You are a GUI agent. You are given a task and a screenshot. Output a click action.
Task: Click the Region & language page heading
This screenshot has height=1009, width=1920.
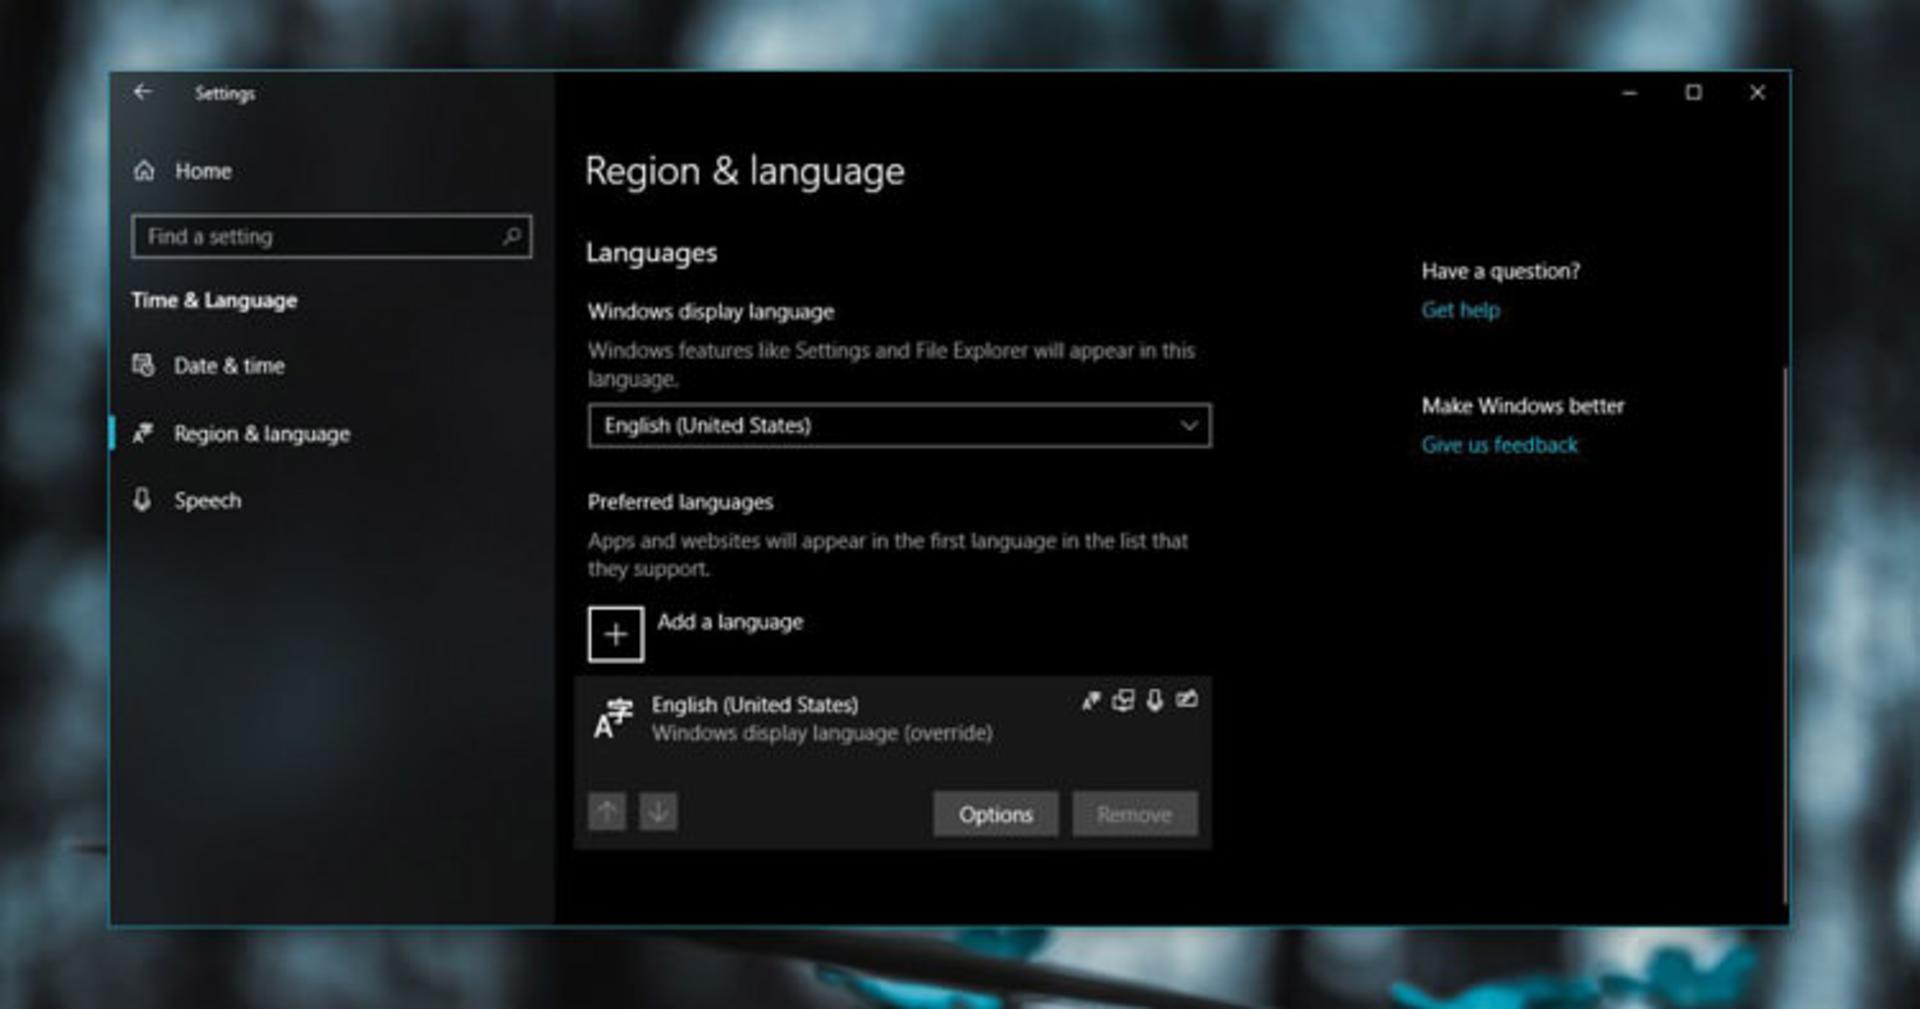(x=745, y=171)
